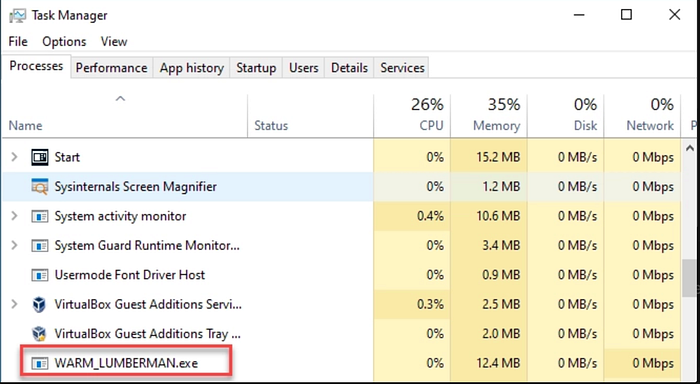Select the Sysinternals Screen Magnifier row name
Viewport: 700px width, 384px height.
(x=135, y=187)
